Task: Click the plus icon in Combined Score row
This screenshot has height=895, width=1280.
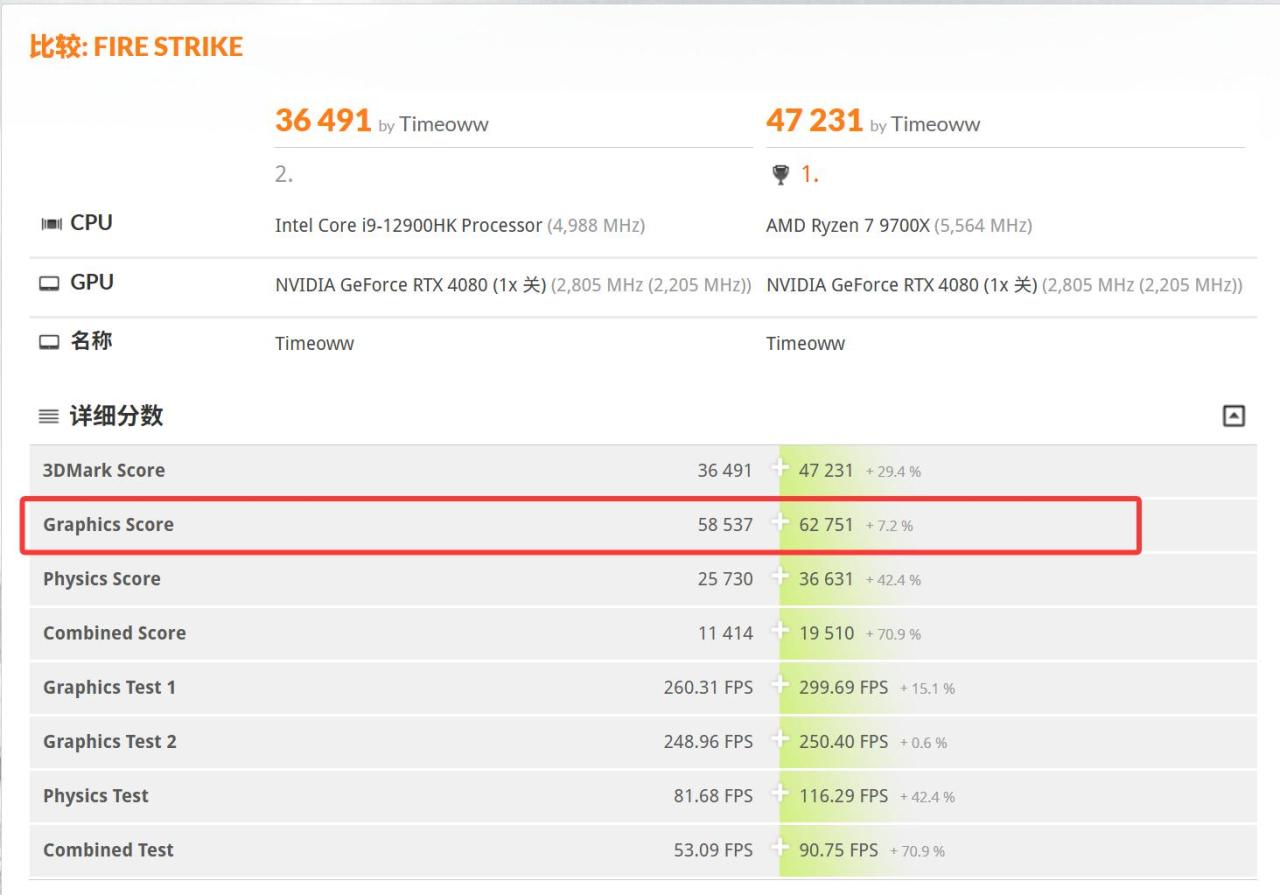Action: click(780, 631)
